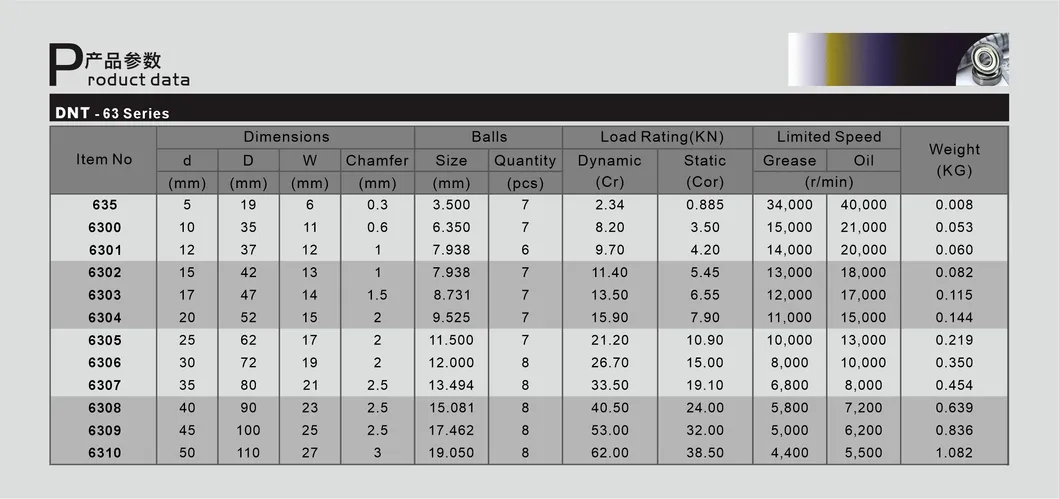This screenshot has height=499, width=1059.
Task: Select item number 6310
Action: pos(105,453)
